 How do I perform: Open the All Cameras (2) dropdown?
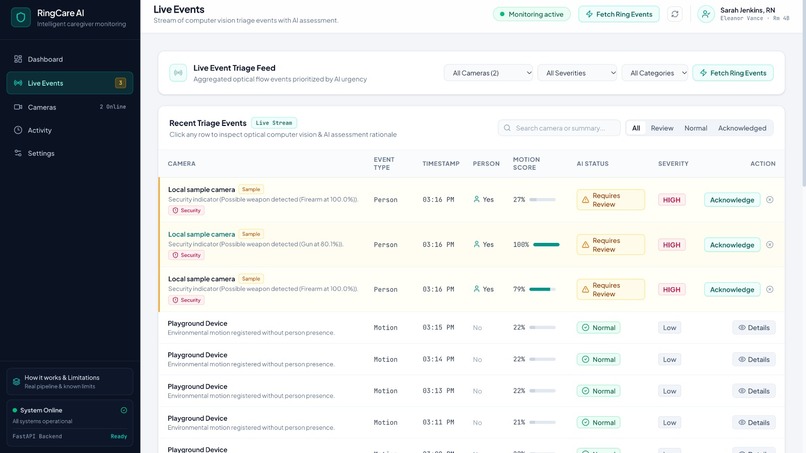488,73
